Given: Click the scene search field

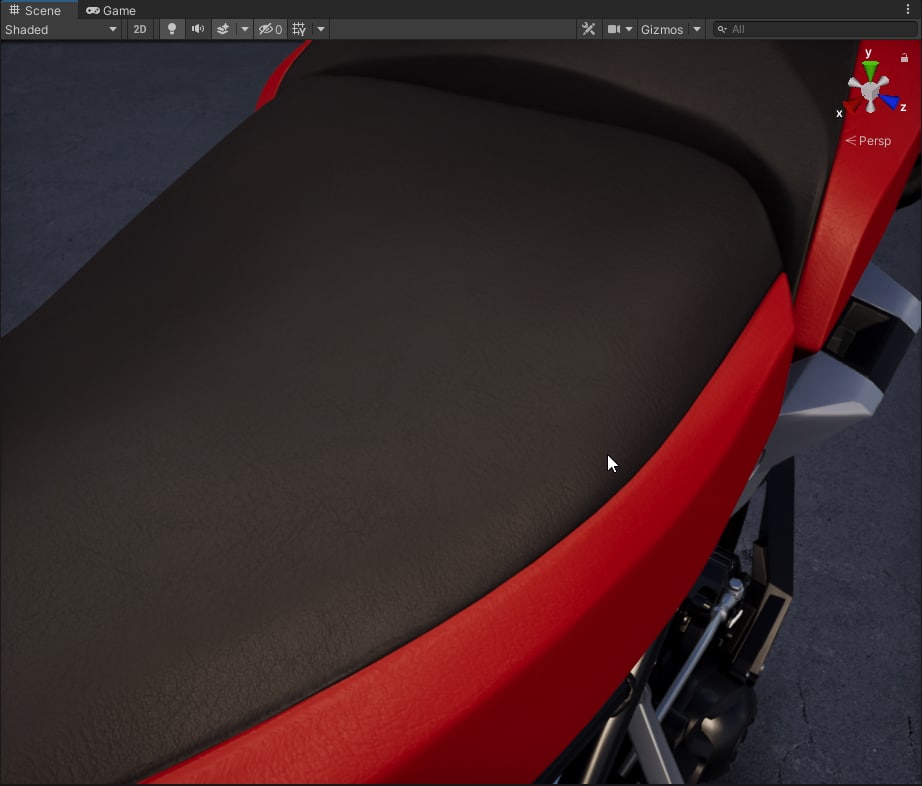Looking at the screenshot, I should tap(814, 29).
